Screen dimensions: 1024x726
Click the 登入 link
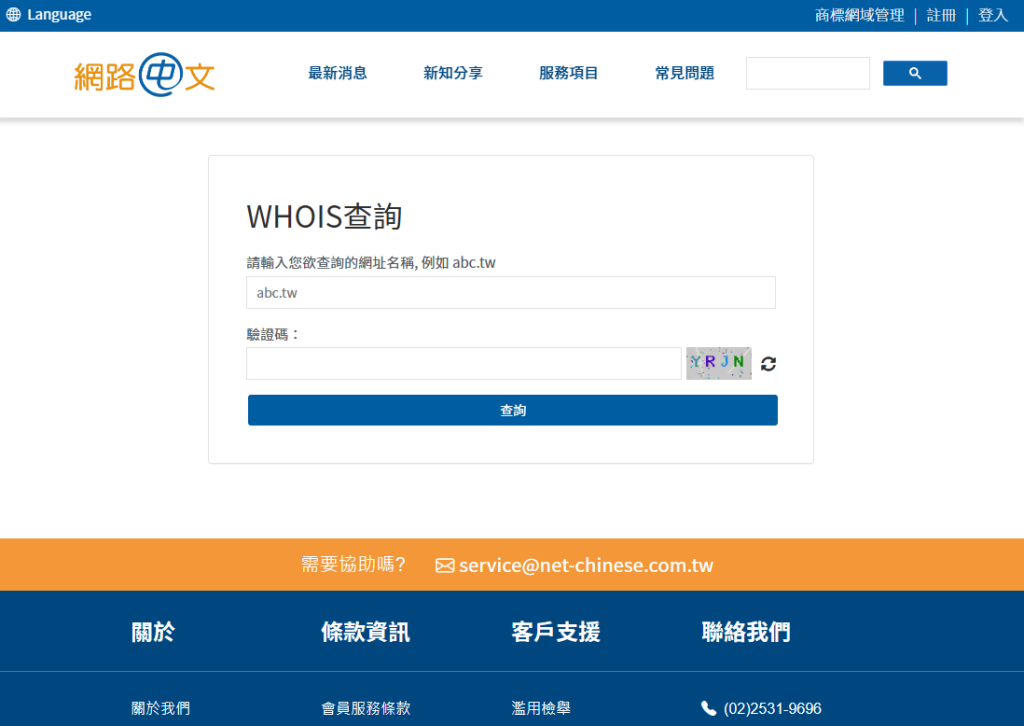click(x=992, y=14)
